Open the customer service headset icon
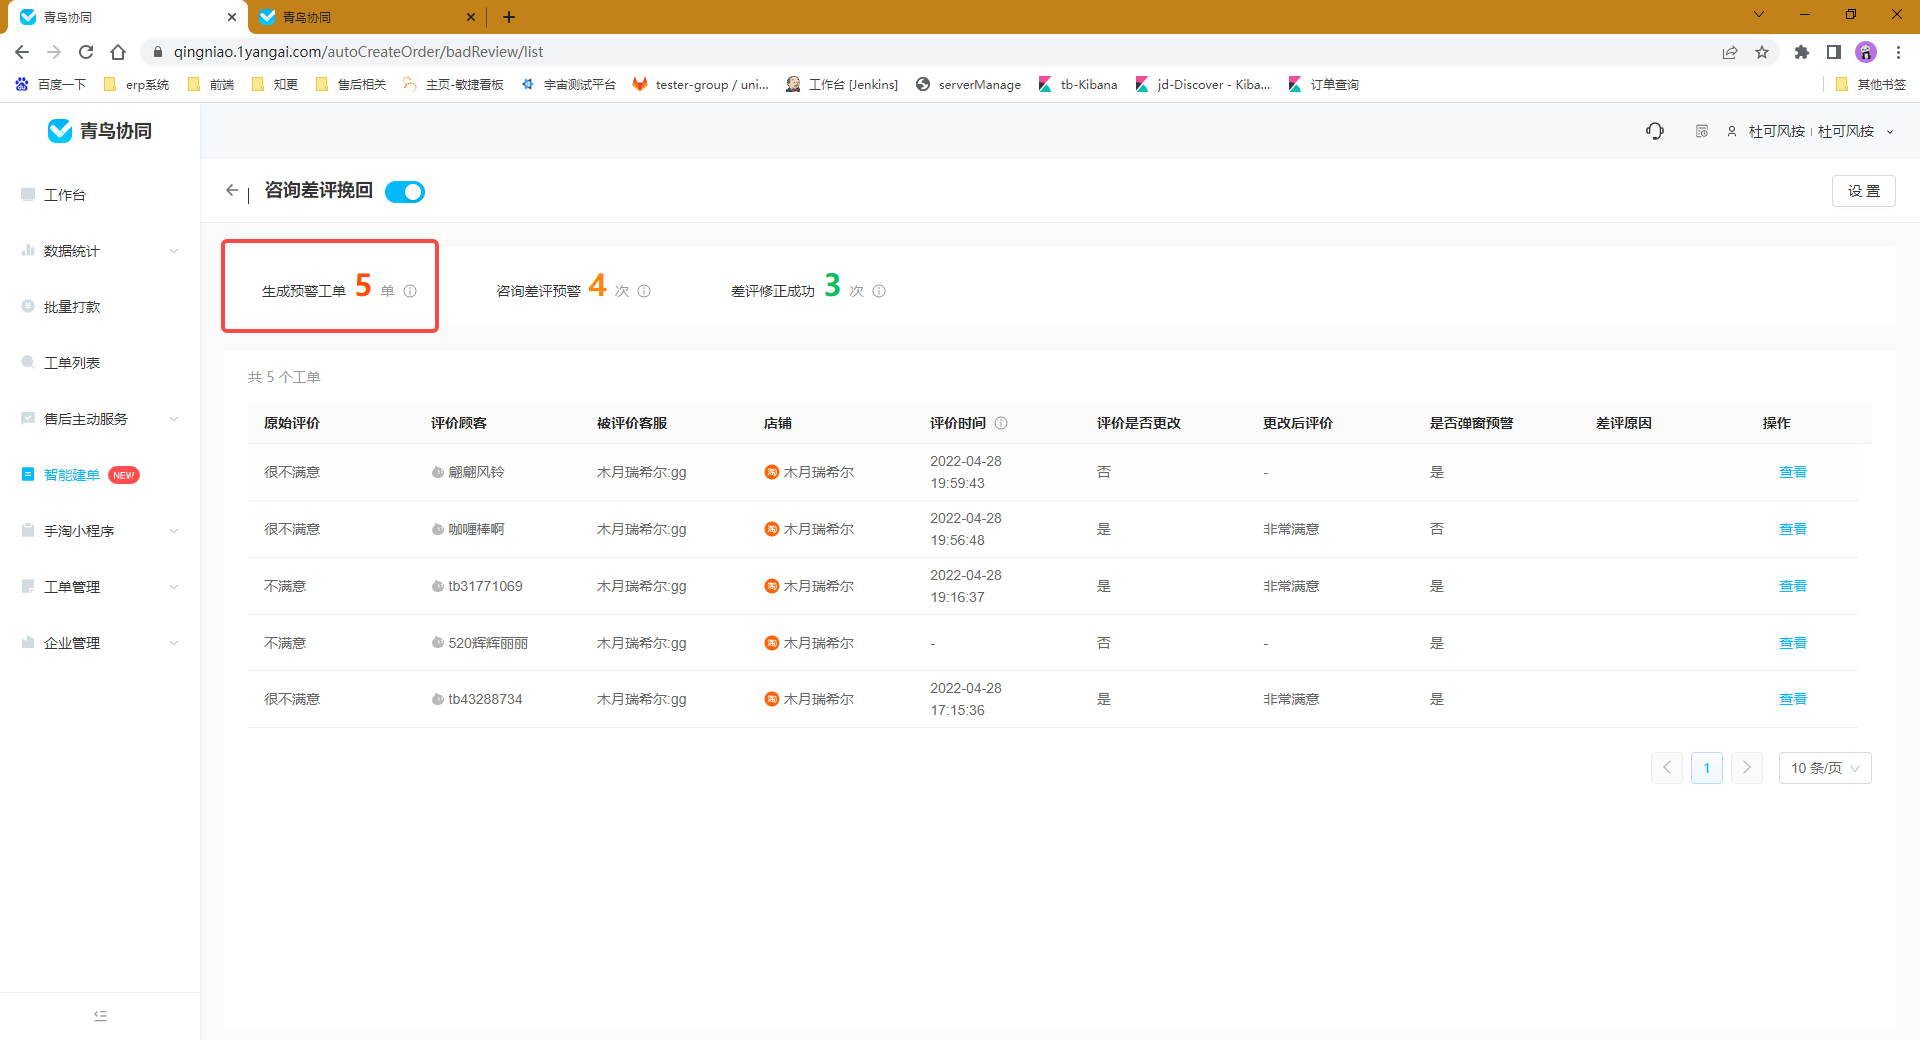 pyautogui.click(x=1655, y=131)
